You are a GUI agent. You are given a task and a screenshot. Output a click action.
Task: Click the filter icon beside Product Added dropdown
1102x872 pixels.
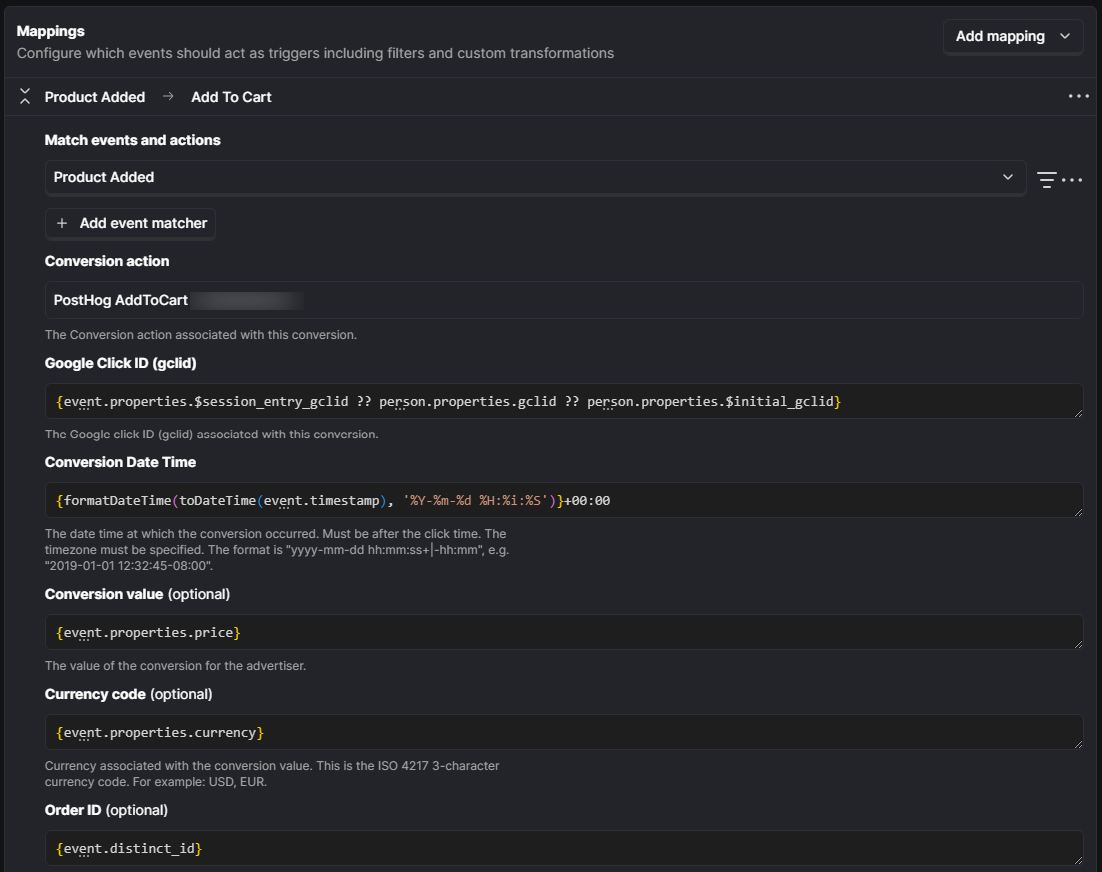click(1046, 180)
